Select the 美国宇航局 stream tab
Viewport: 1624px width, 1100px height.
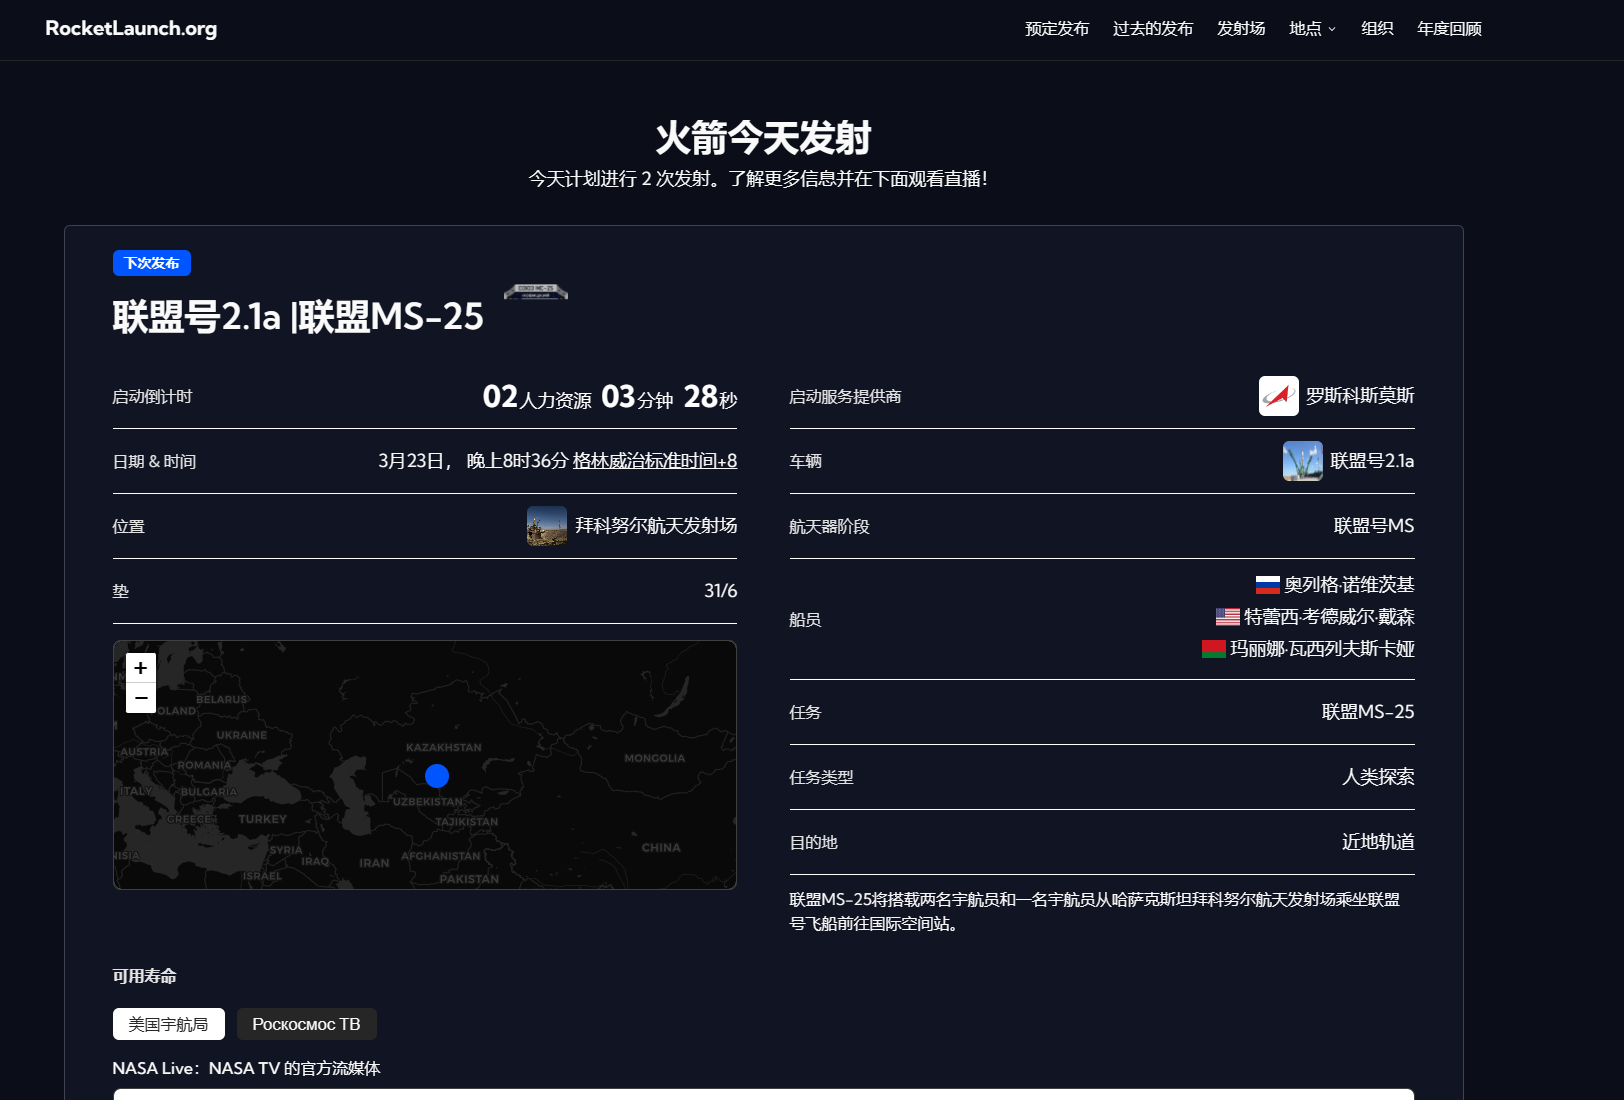(x=168, y=1024)
